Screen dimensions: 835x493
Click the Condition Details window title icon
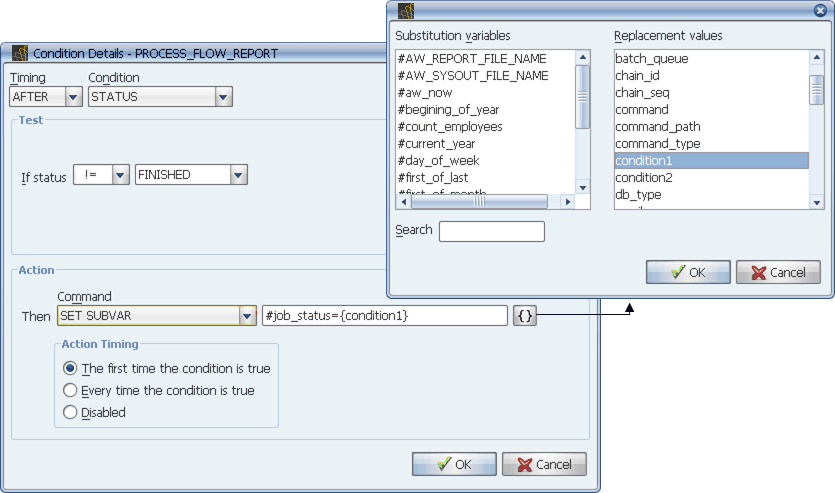coord(20,53)
